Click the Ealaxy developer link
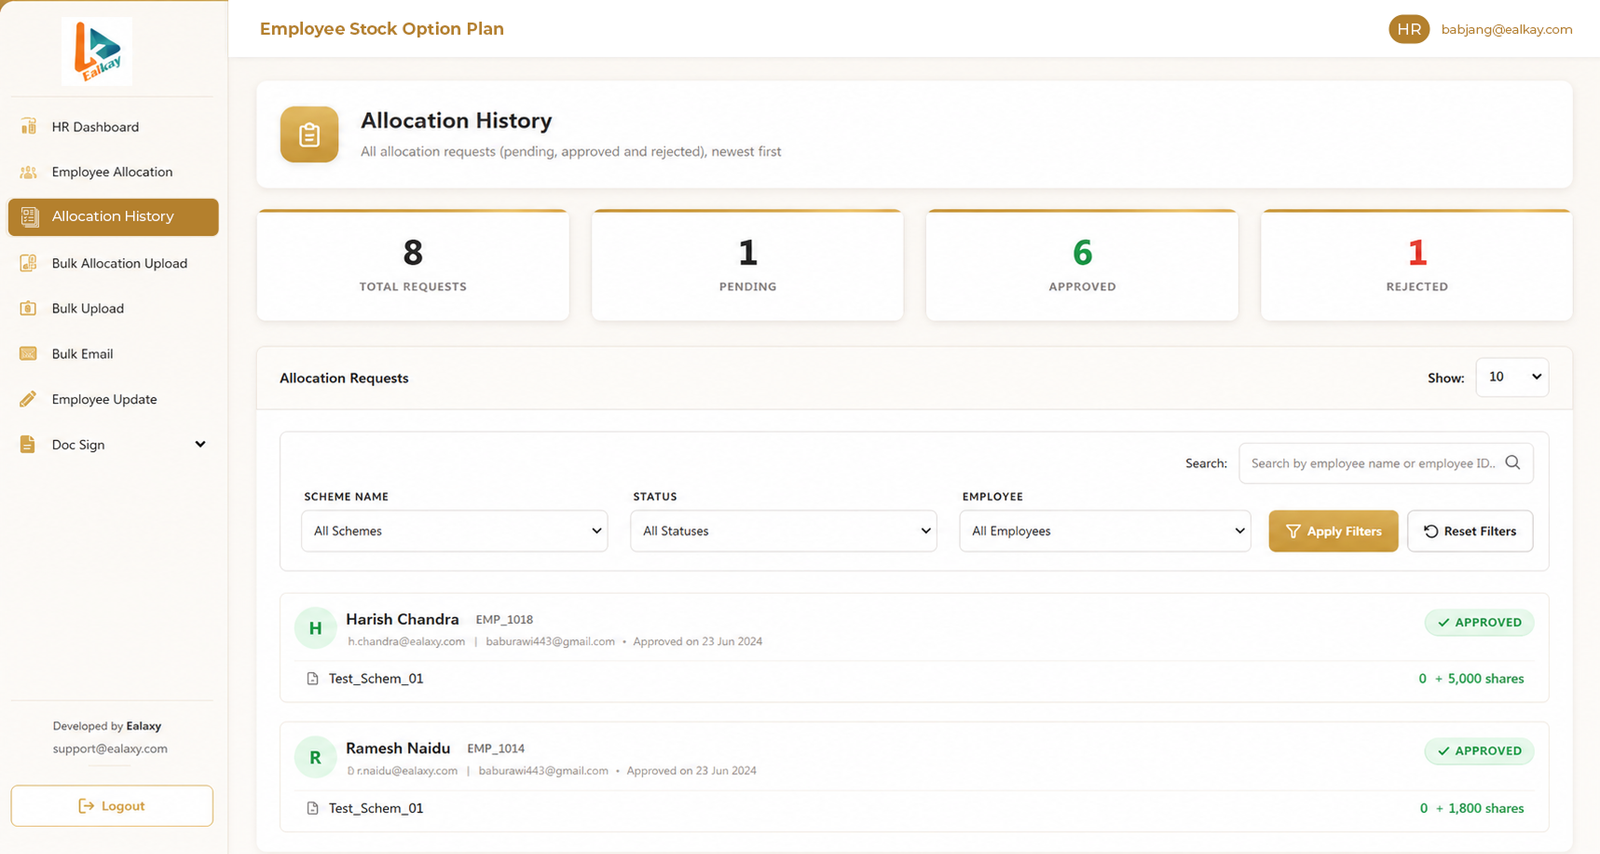The image size is (1600, 854). [144, 726]
